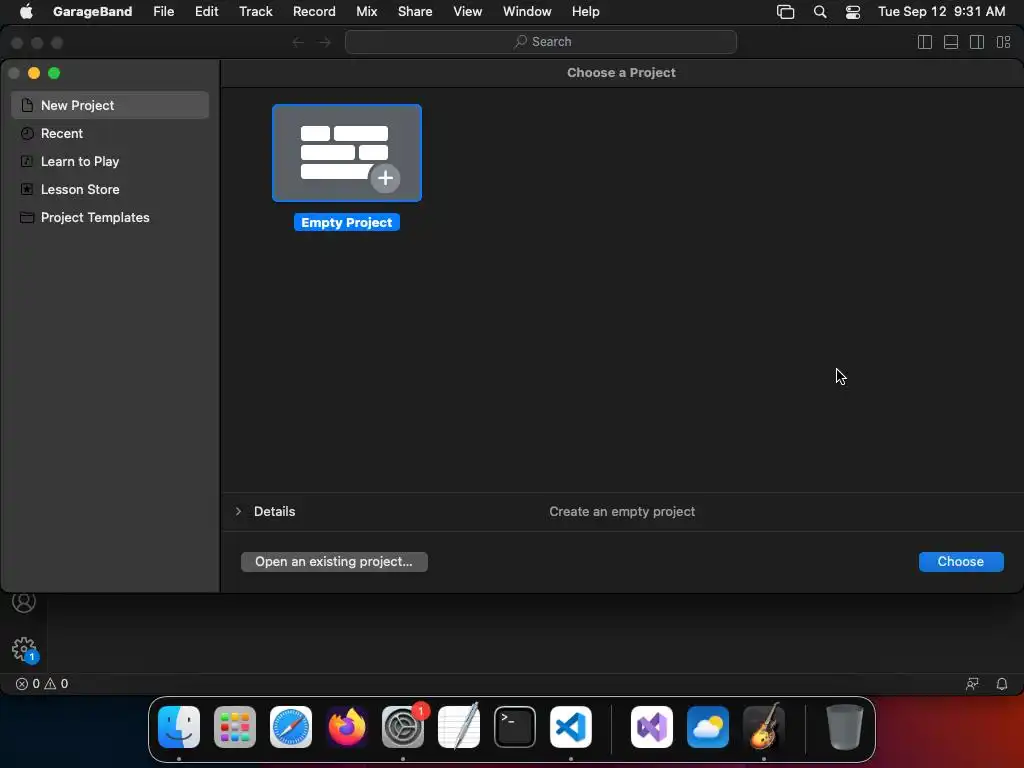Open Finder from the Dock
The image size is (1024, 768).
(179, 727)
